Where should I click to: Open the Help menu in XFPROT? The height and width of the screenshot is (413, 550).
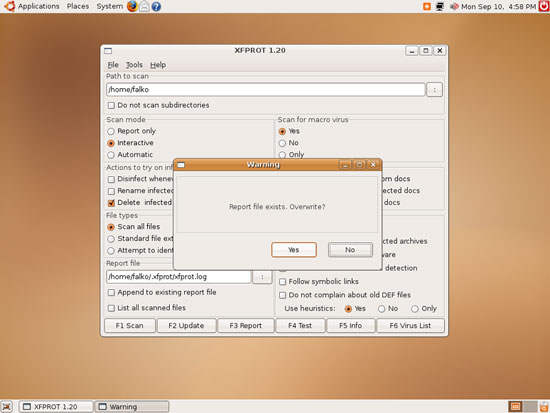[x=158, y=65]
